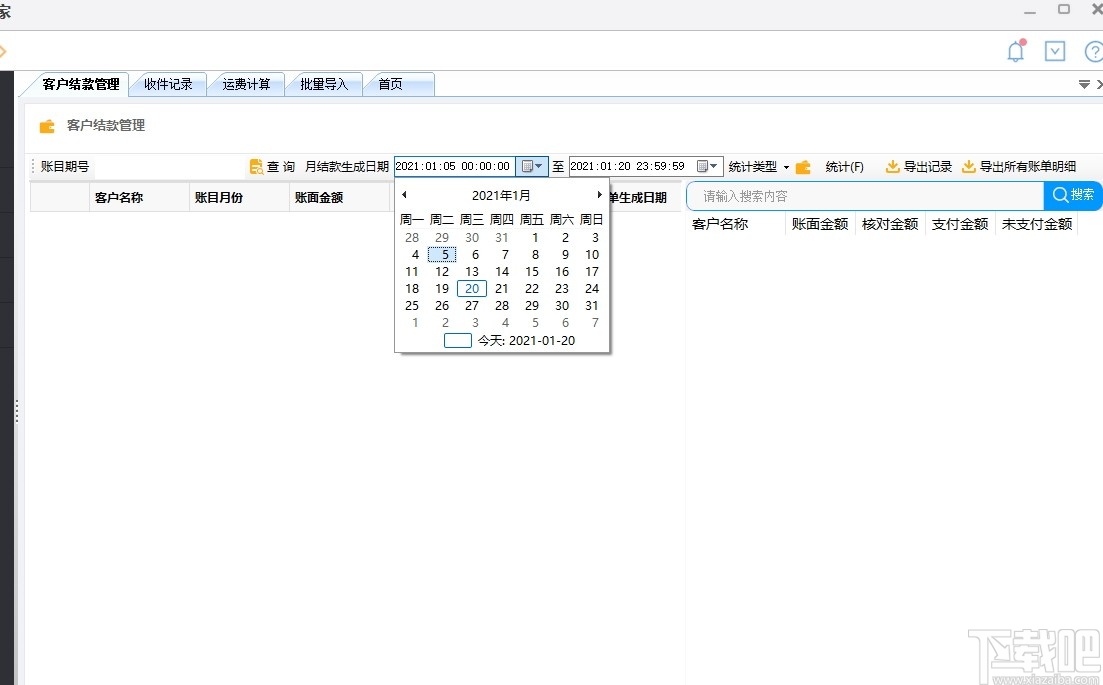The height and width of the screenshot is (685, 1103).
Task: Select day 5 in the calendar
Action: coord(443,254)
